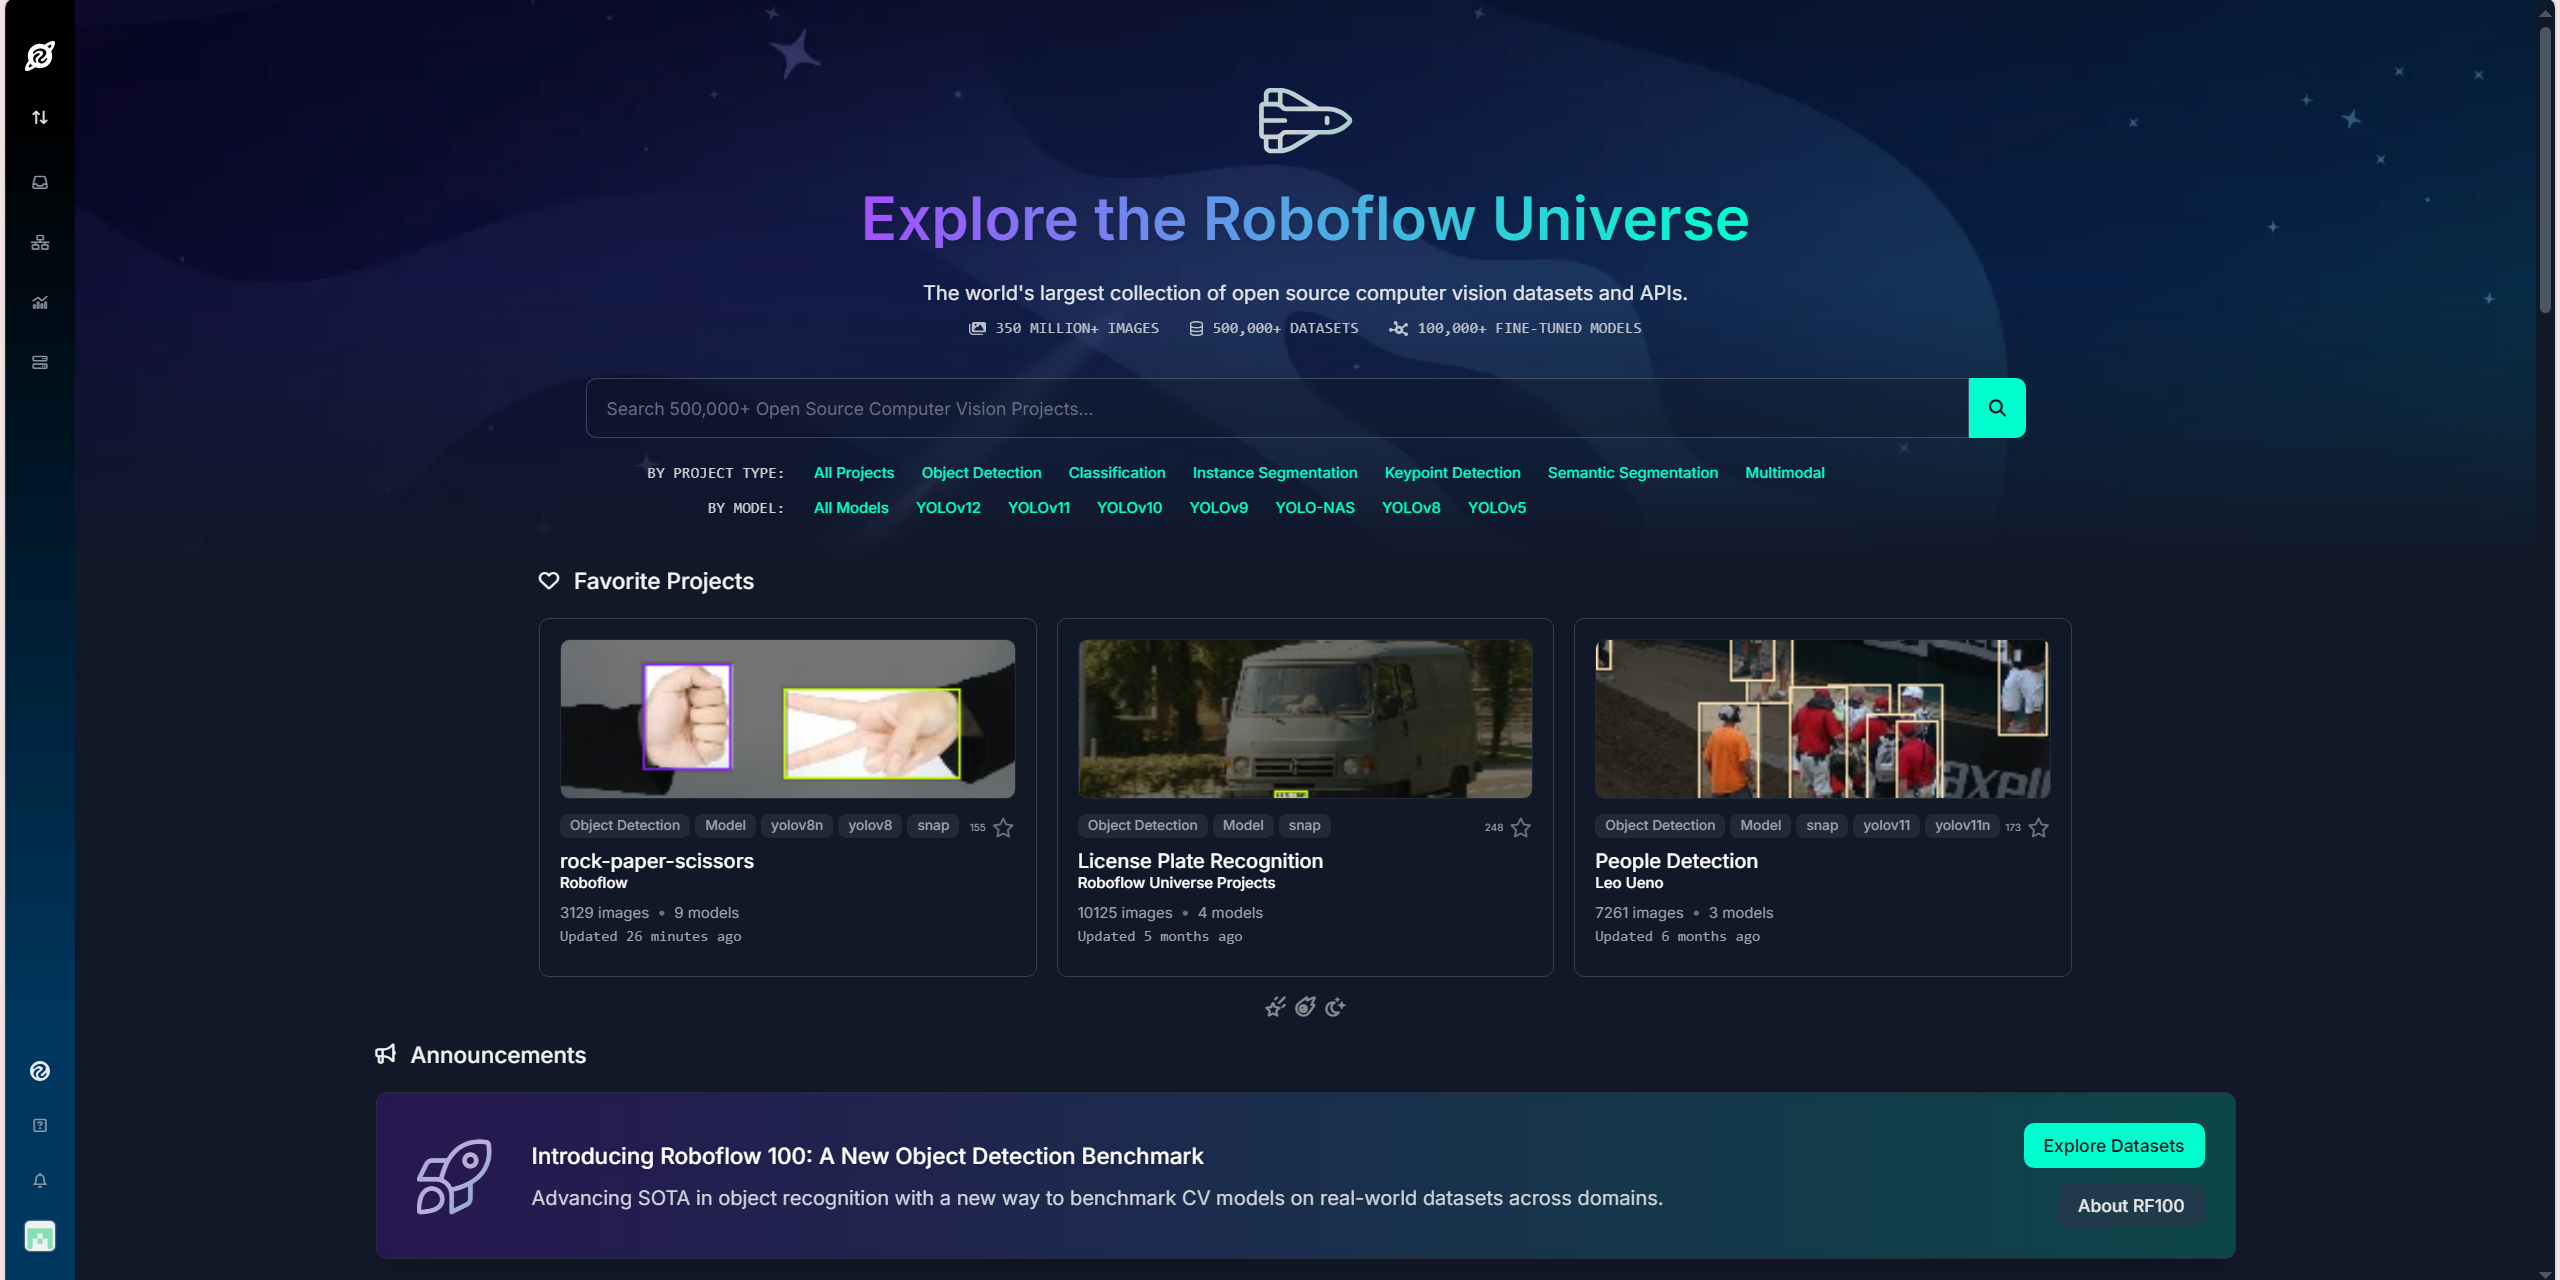
Task: Filter by Keypoint Detection project type
Action: [1452, 472]
